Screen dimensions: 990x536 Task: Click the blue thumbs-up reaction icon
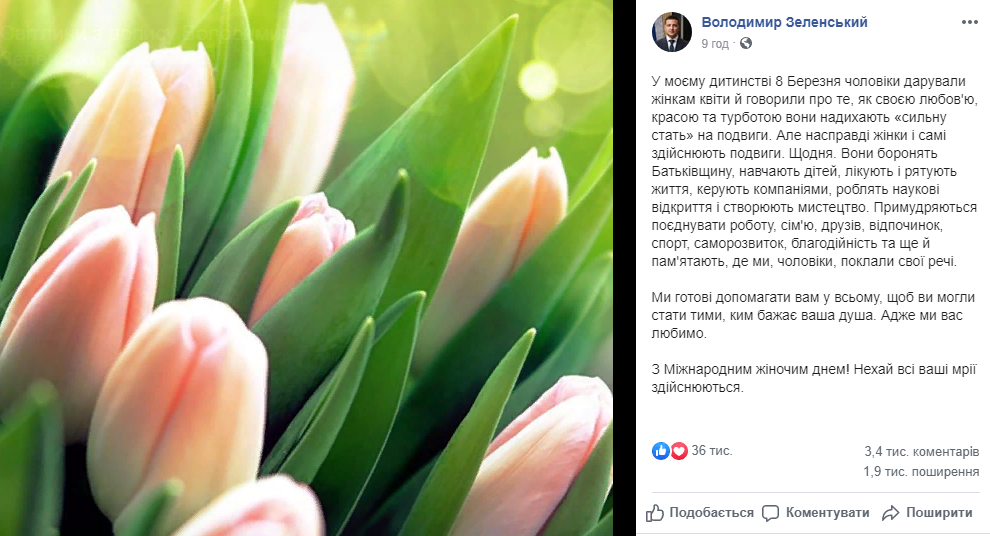pyautogui.click(x=660, y=451)
